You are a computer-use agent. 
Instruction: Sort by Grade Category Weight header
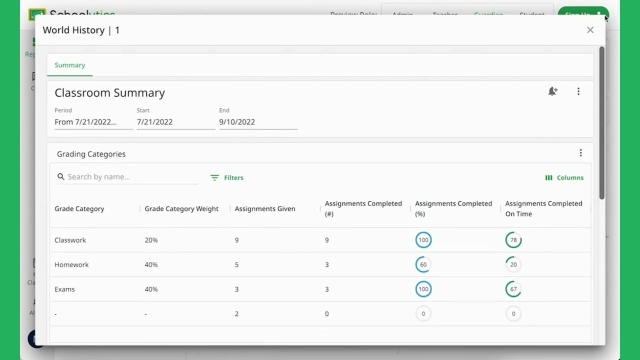(182, 209)
